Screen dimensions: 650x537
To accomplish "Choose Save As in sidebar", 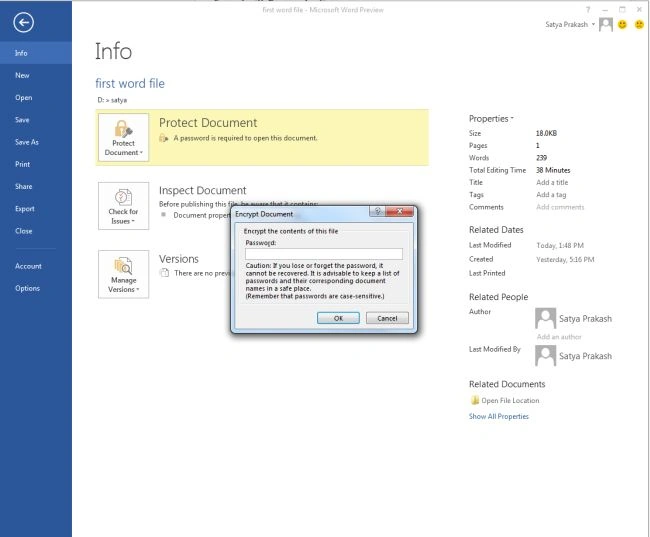I will [36, 142].
